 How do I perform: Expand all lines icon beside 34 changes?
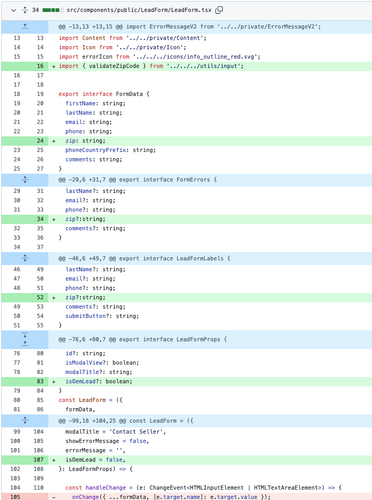[x=25, y=10]
